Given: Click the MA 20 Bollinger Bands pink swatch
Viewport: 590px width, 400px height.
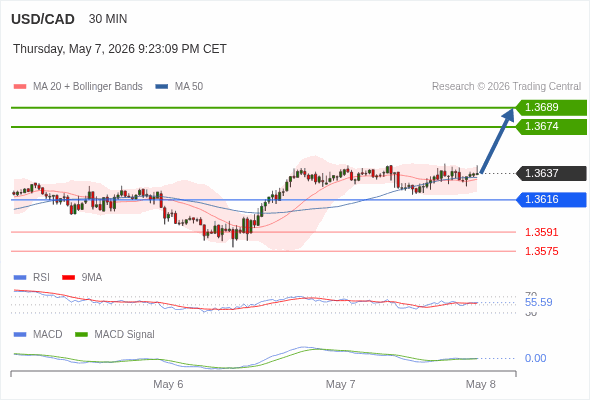Looking at the screenshot, I should tap(20, 87).
